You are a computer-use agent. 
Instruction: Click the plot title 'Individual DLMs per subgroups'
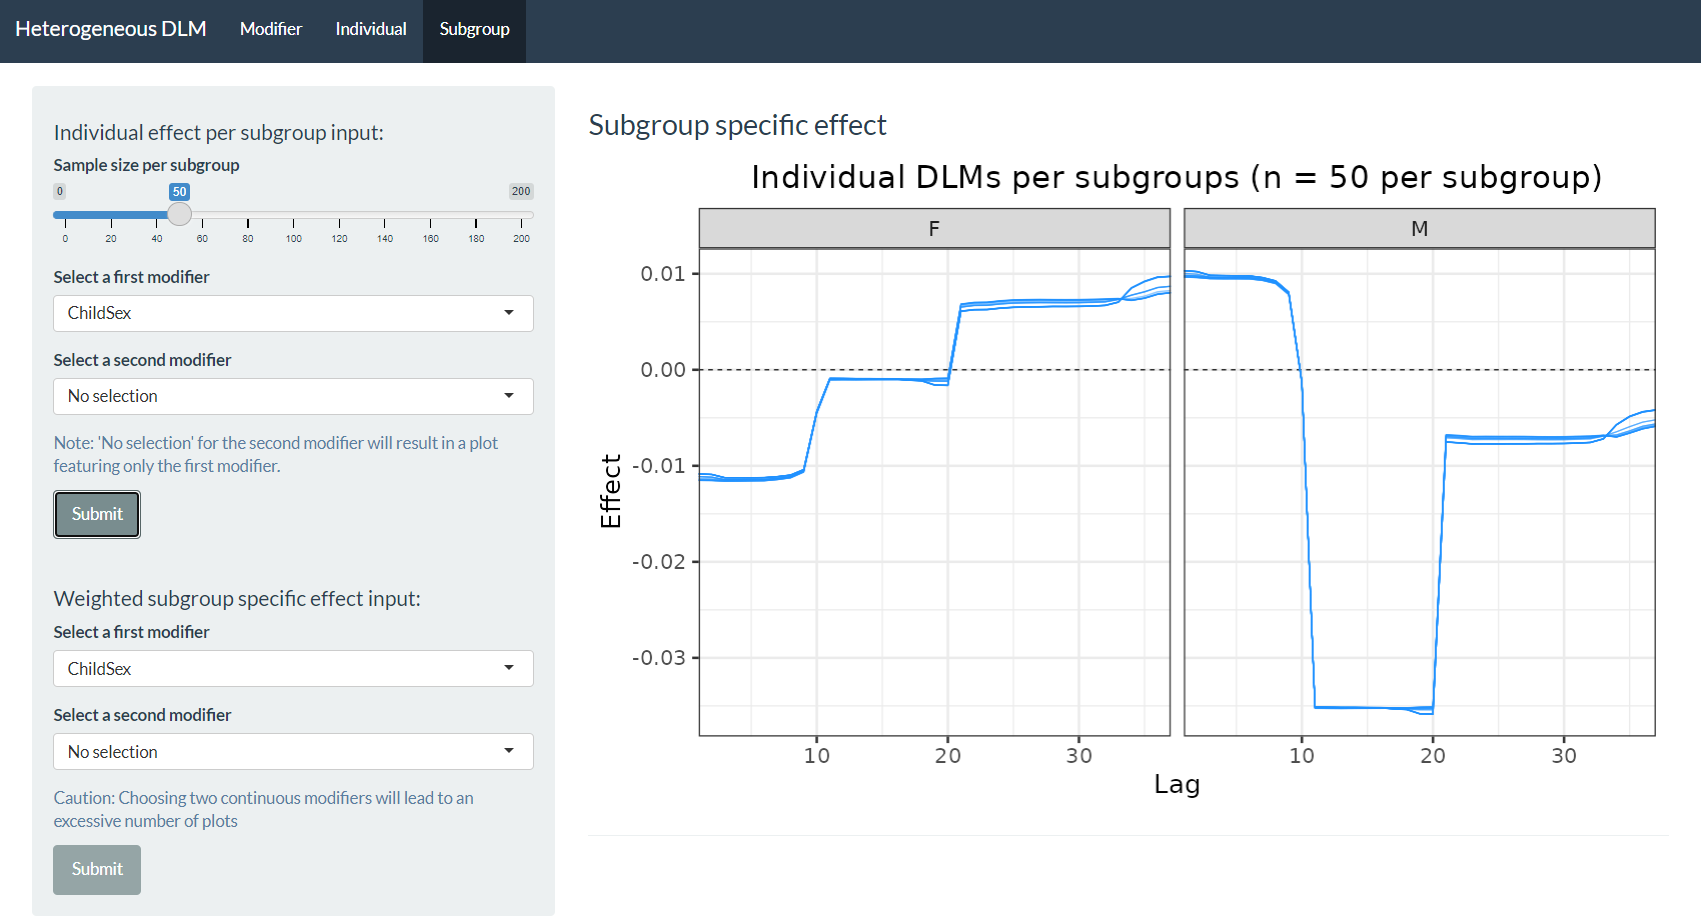coord(1176,177)
